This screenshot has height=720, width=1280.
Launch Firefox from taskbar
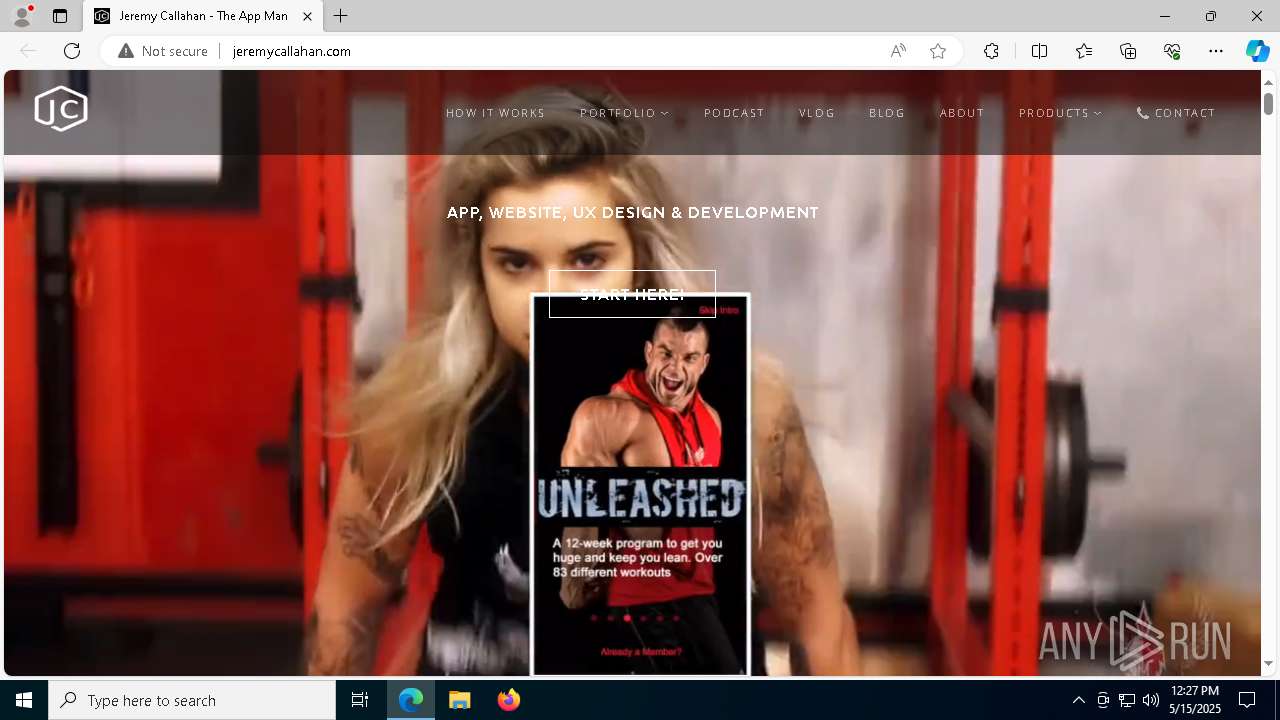coord(509,700)
